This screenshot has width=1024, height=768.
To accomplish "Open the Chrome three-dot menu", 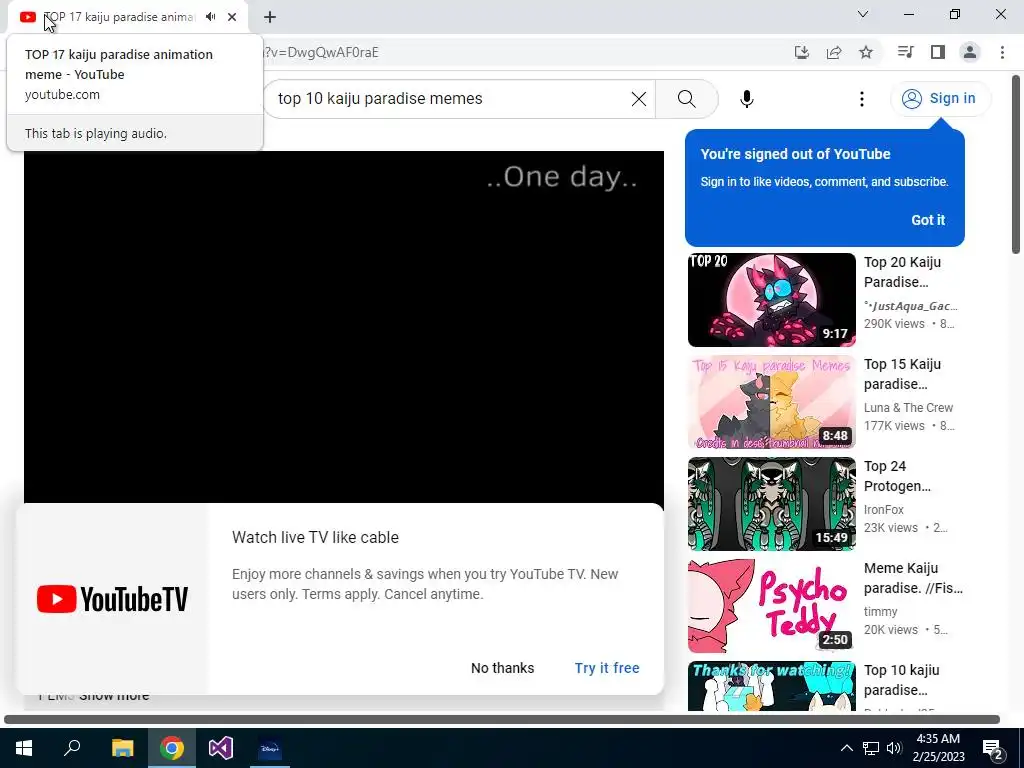I will [1002, 52].
